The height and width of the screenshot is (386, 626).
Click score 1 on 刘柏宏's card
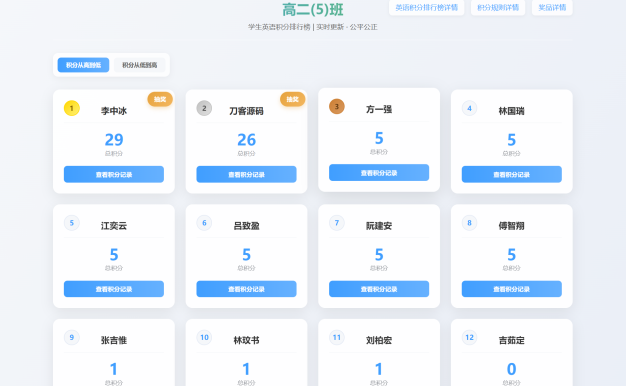pos(379,369)
